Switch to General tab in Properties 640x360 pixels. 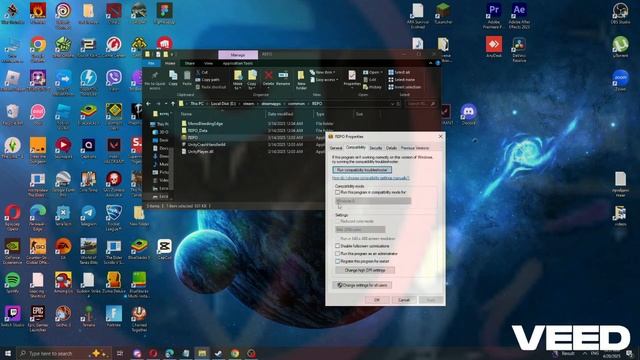[x=336, y=148]
